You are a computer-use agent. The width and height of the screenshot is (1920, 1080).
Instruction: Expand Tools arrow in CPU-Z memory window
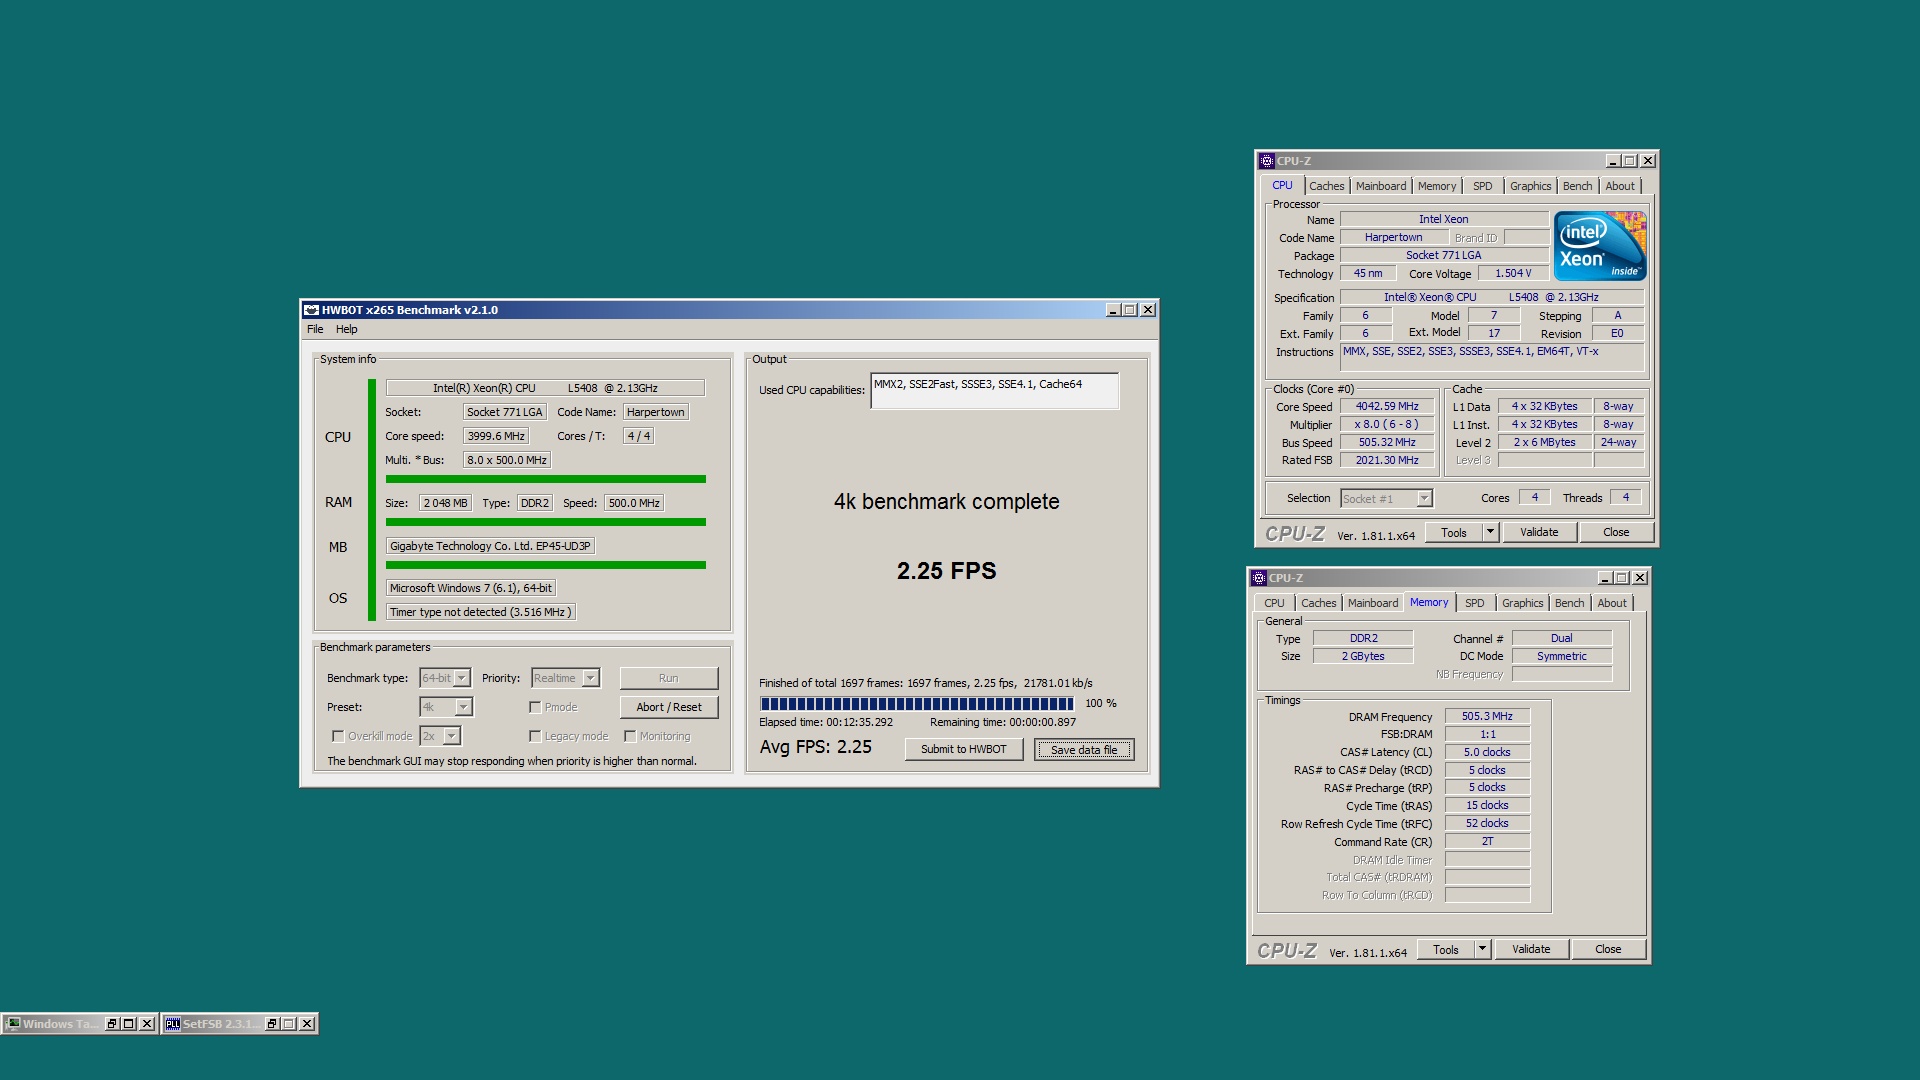pos(1482,949)
